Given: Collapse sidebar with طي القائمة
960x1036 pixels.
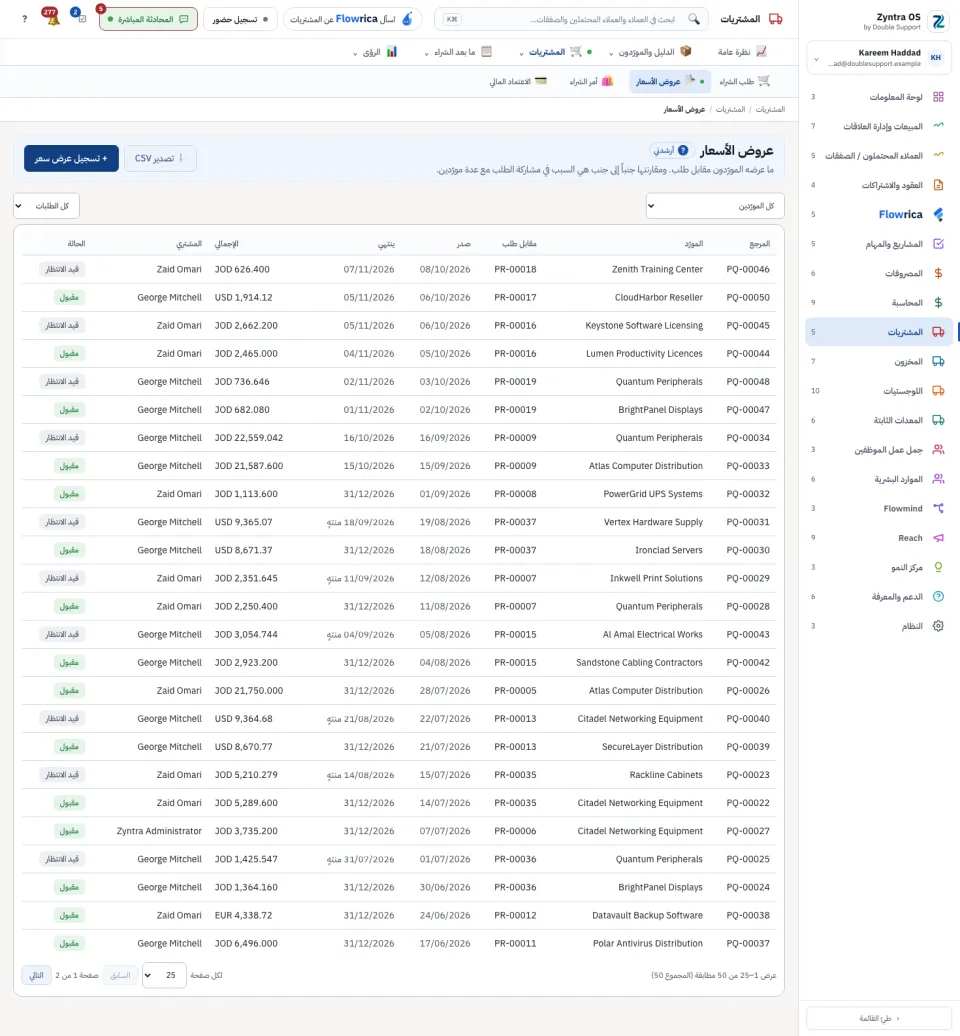Looking at the screenshot, I should coord(879,1018).
